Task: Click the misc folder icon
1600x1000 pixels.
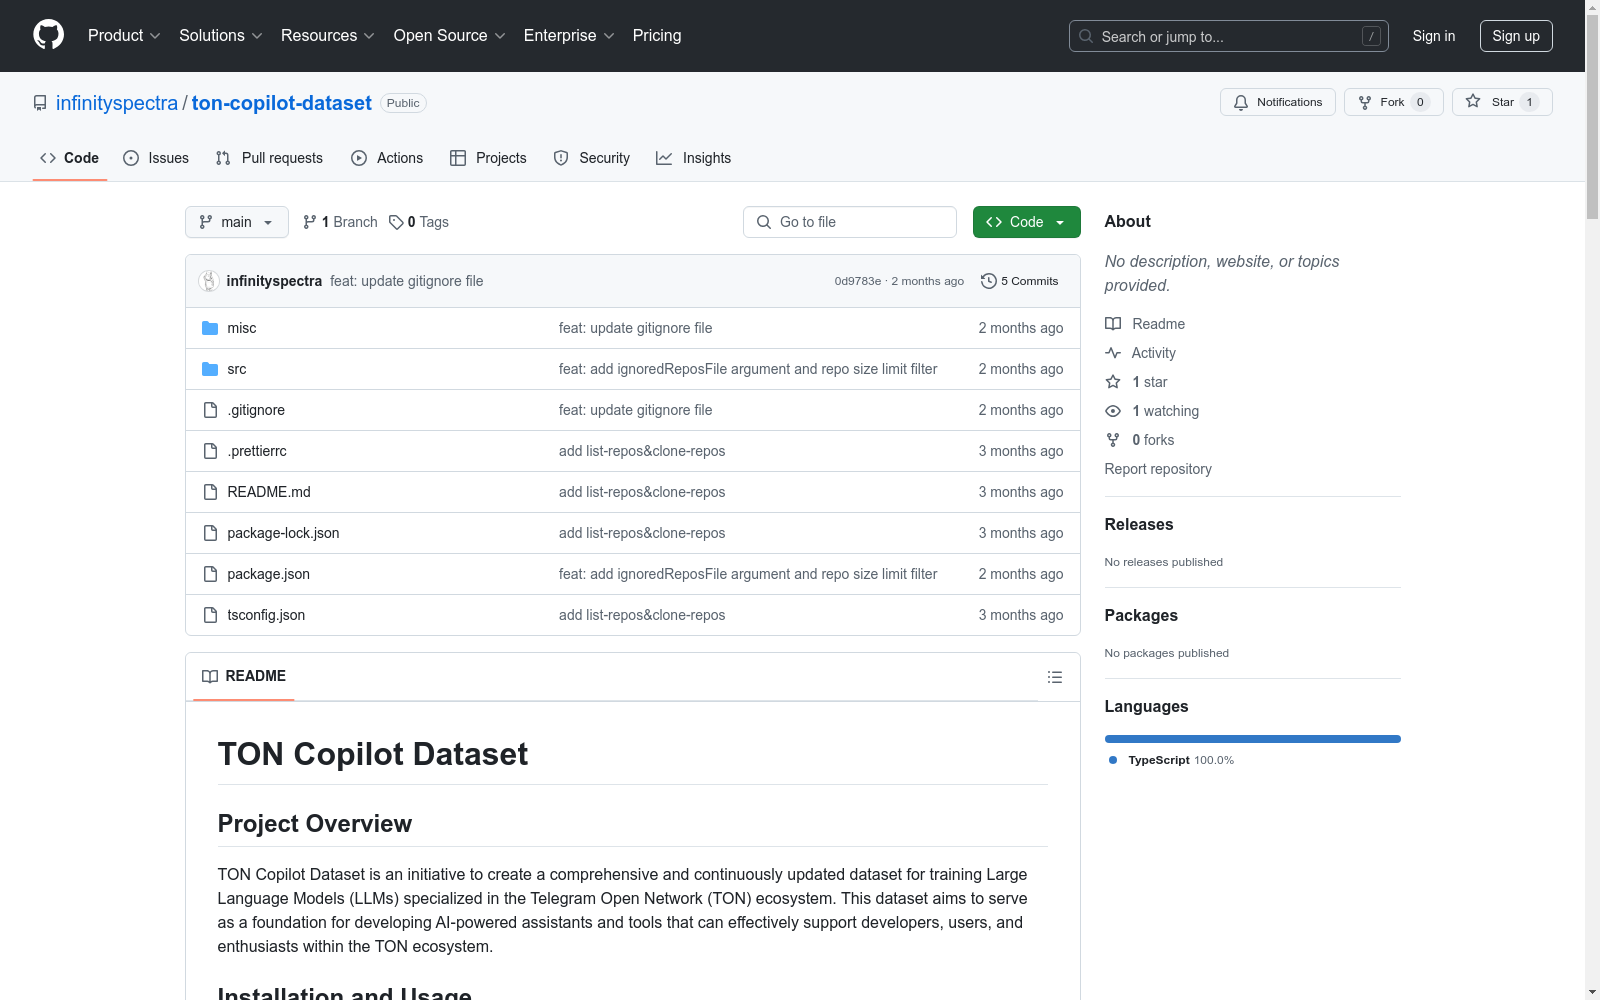Action: pyautogui.click(x=210, y=328)
